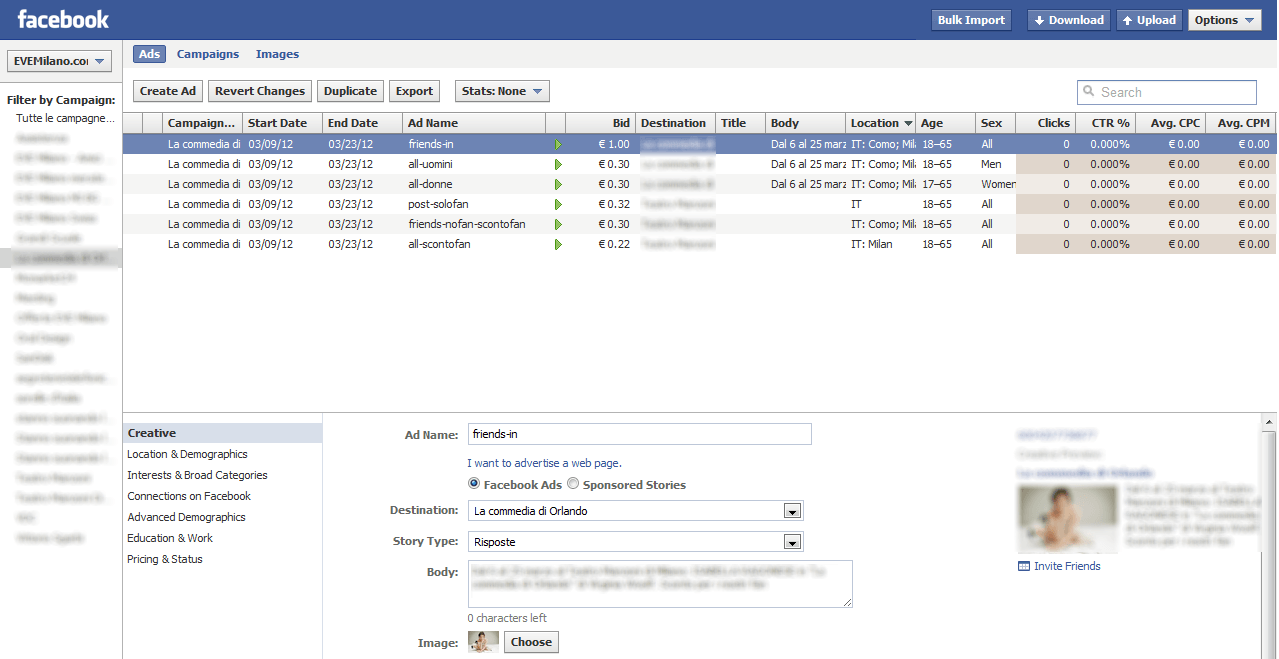This screenshot has height=659, width=1279.
Task: Select the all-scontofan ad name cell
Action: coord(475,244)
